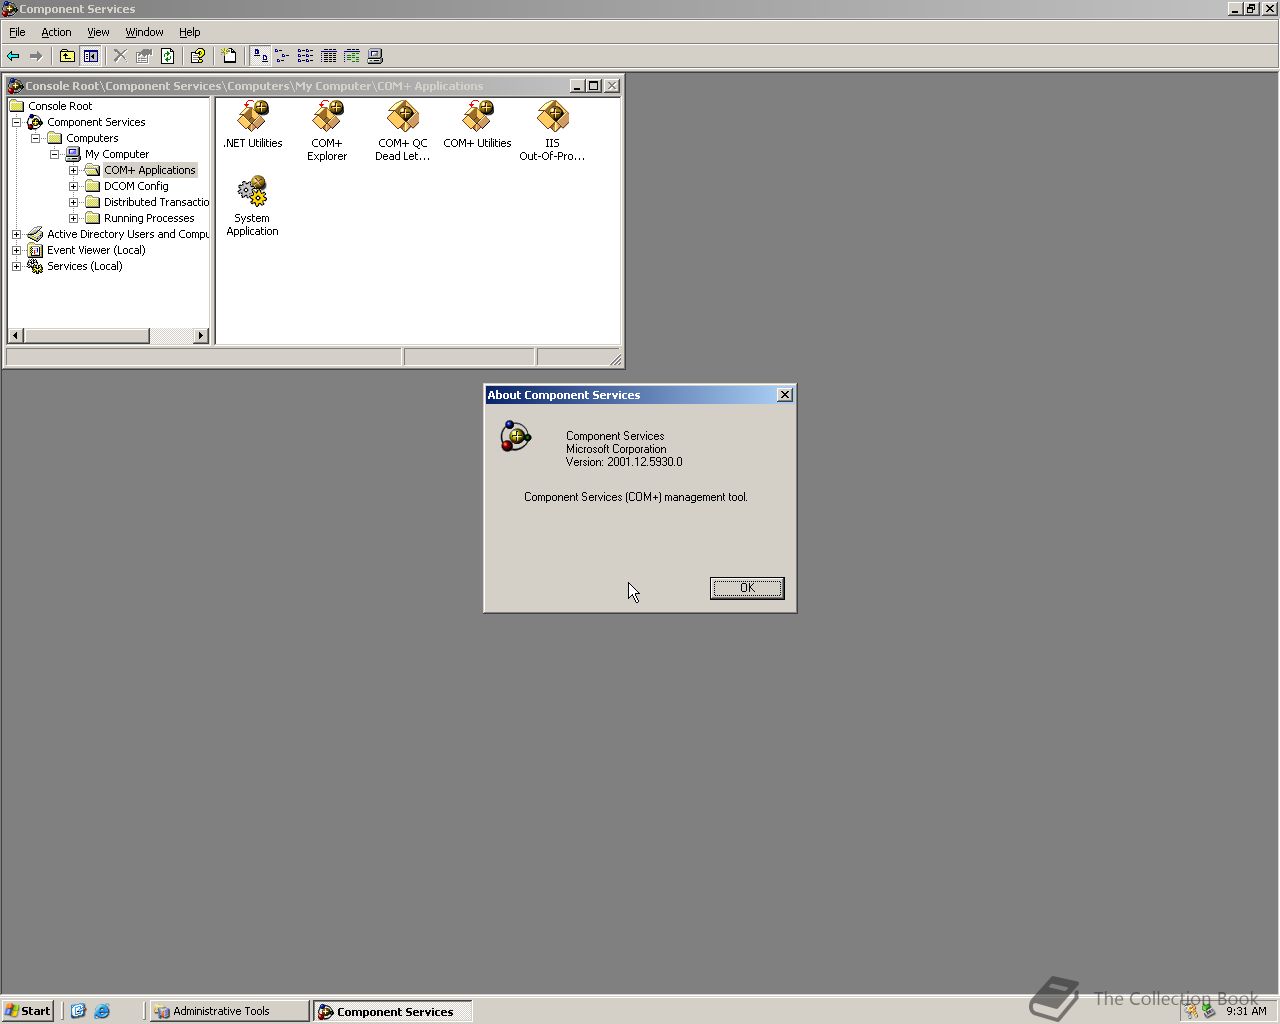This screenshot has height=1024, width=1280.
Task: Switch to Small Icons view button
Action: pos(282,56)
